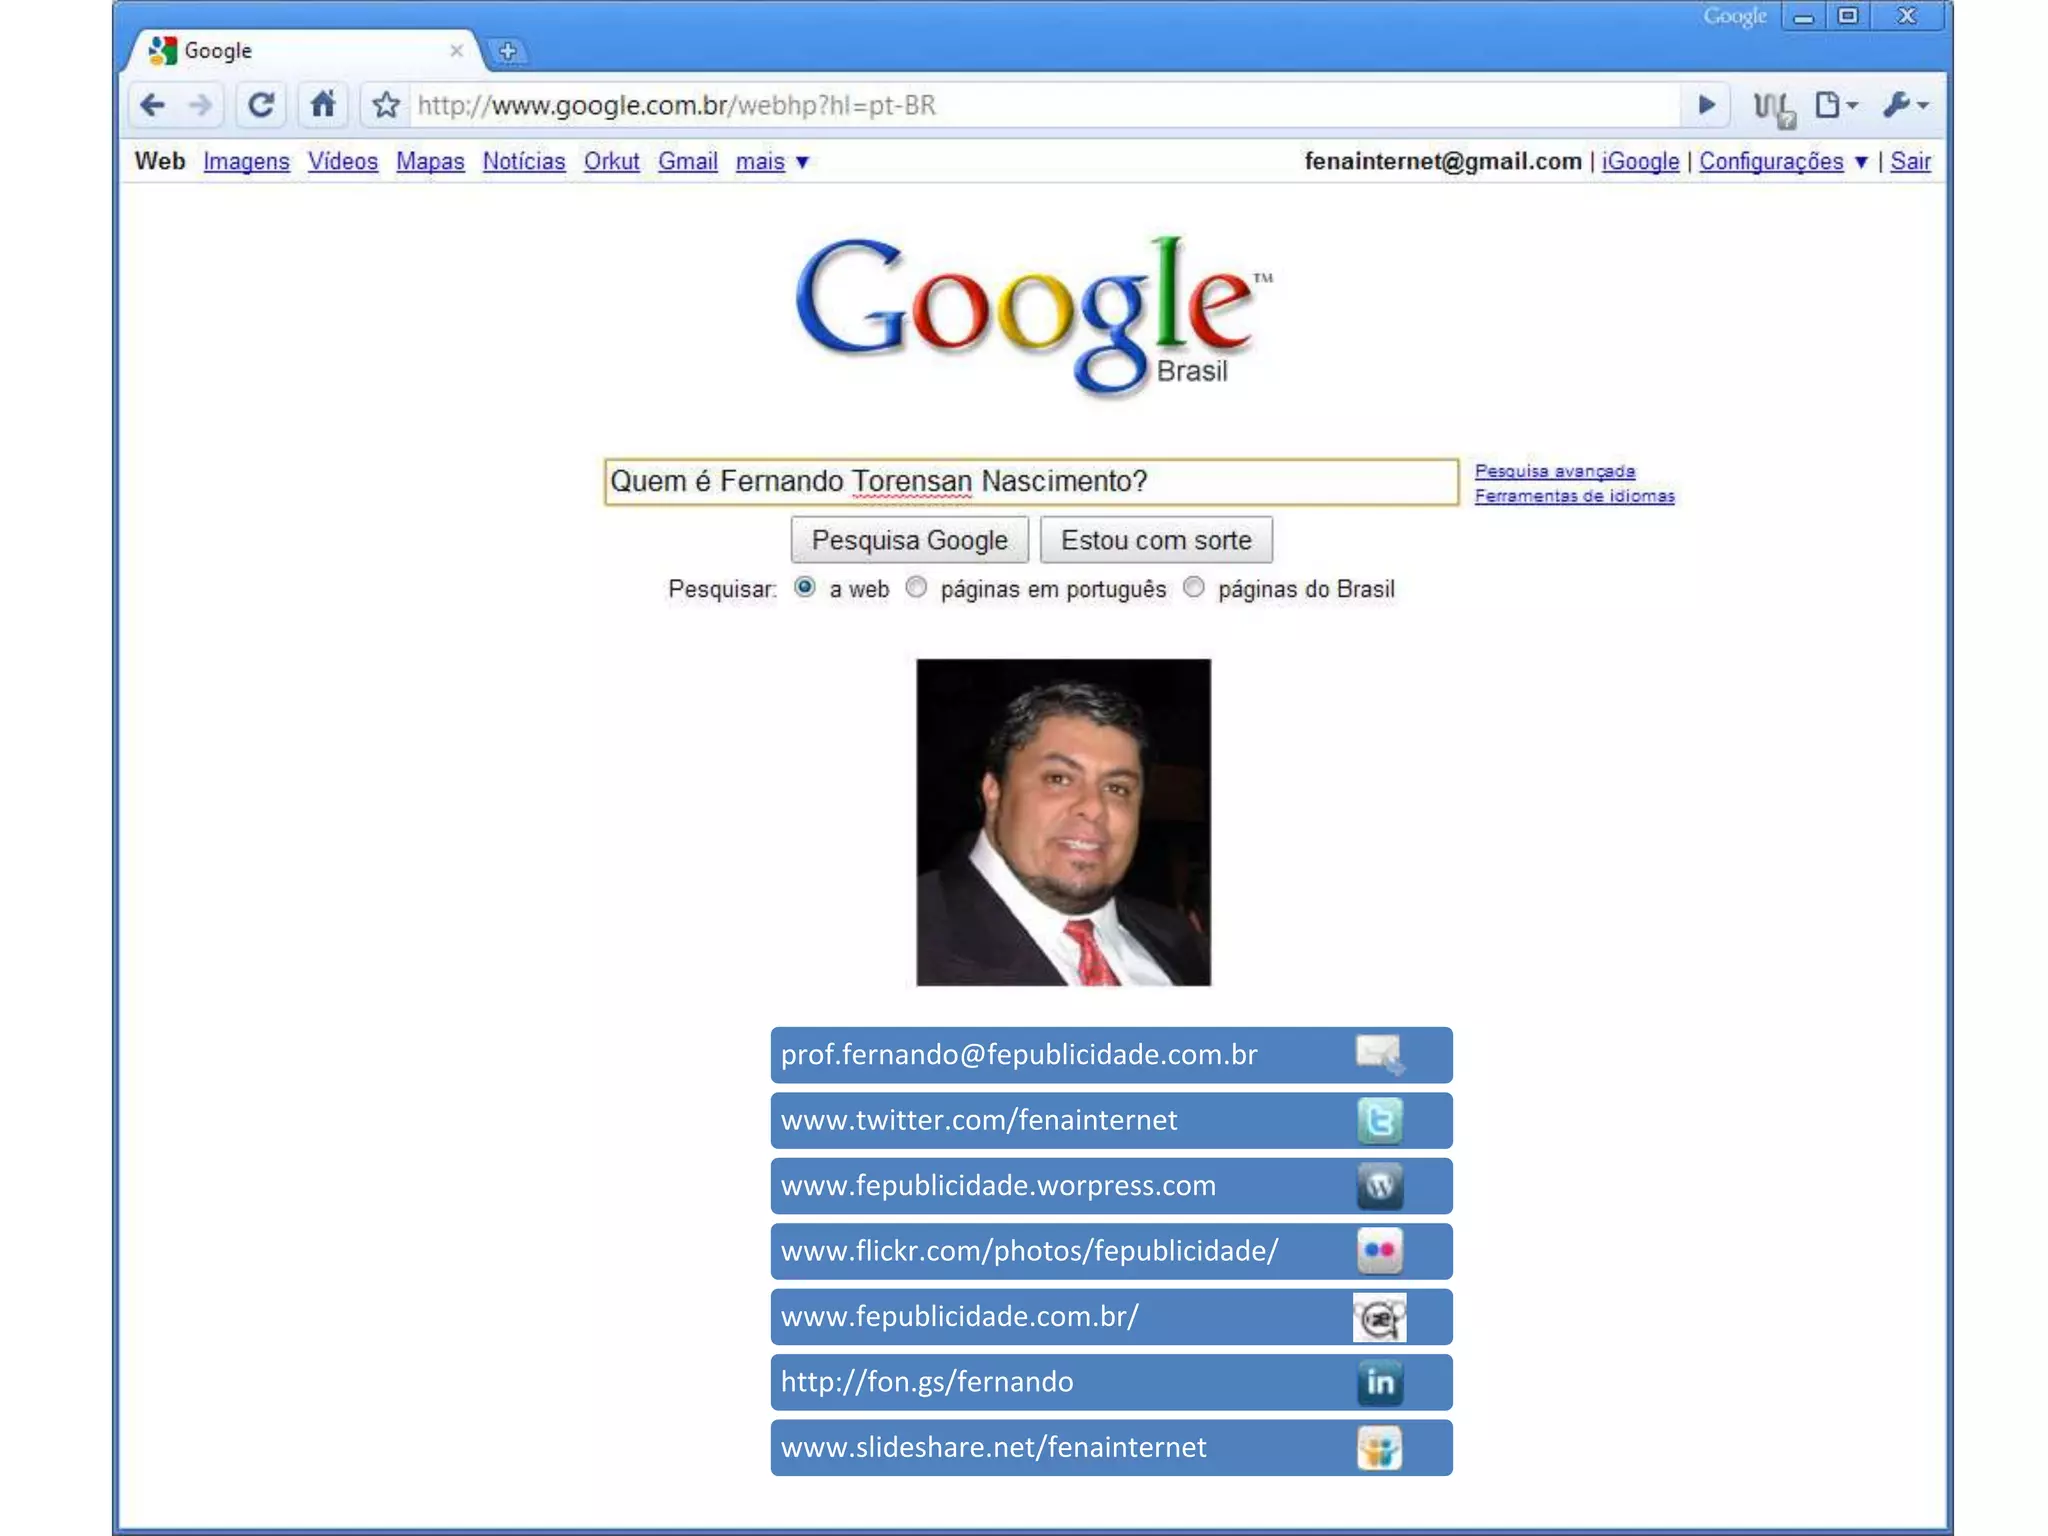This screenshot has height=1536, width=2048.
Task: Click the SlideShare icon at the bottom
Action: click(1379, 1448)
